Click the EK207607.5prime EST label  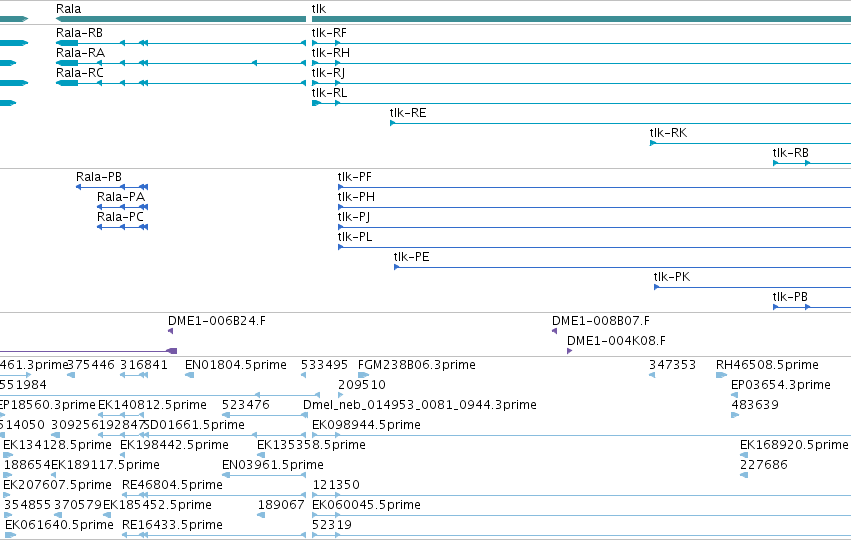click(x=58, y=485)
